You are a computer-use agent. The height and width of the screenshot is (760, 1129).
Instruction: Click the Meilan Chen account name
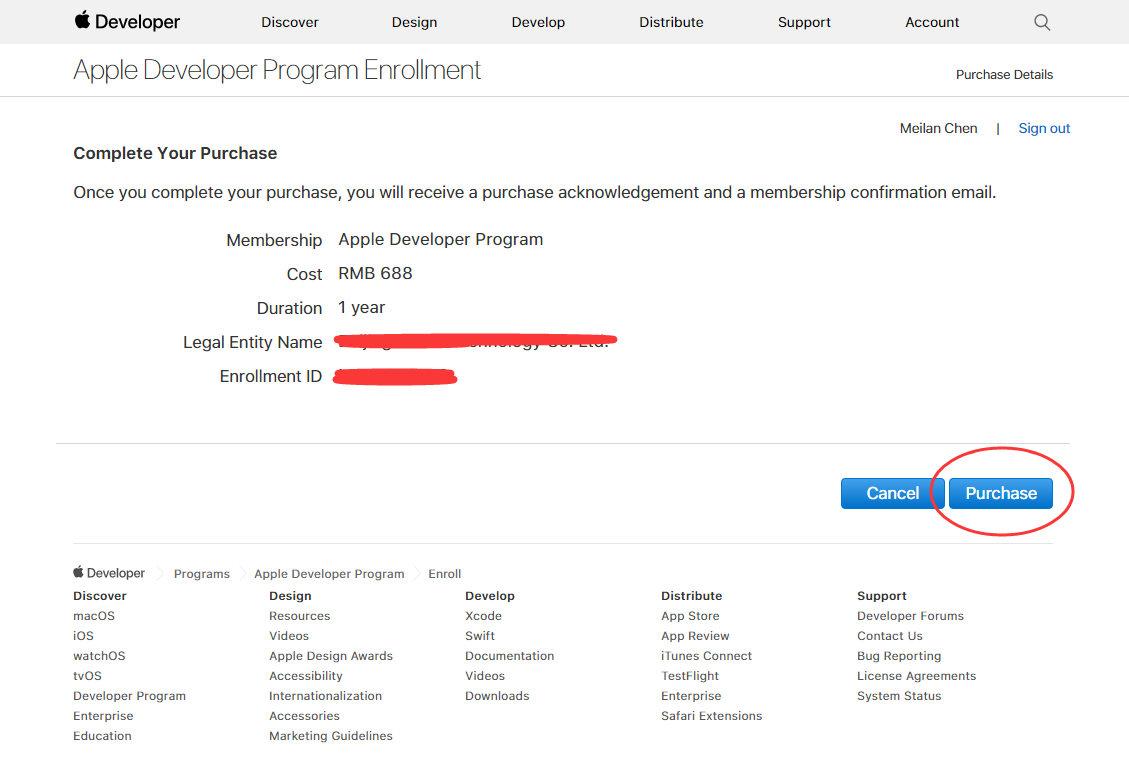point(938,128)
